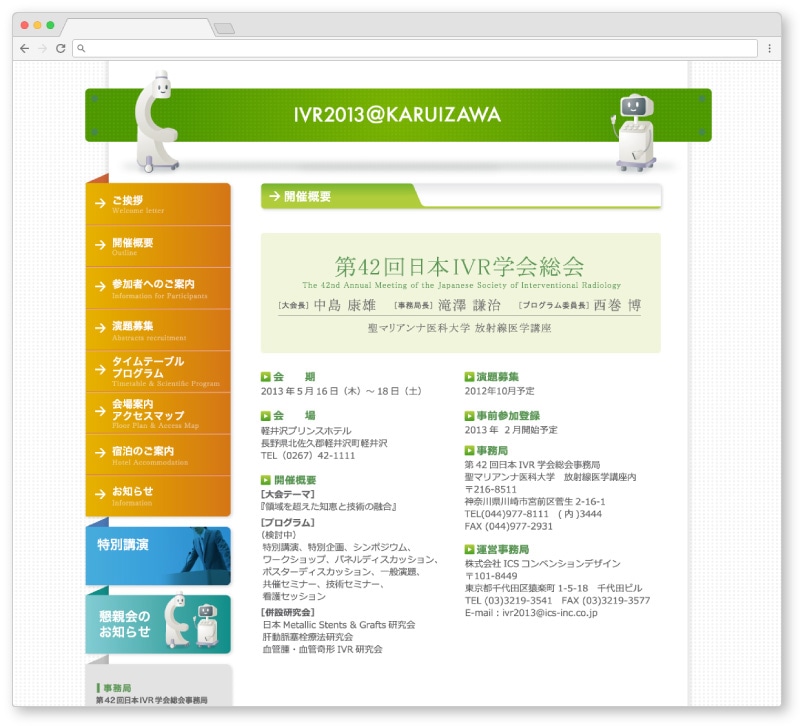Click the browser address bar field
Viewport: 800px width, 726px height.
[415, 48]
